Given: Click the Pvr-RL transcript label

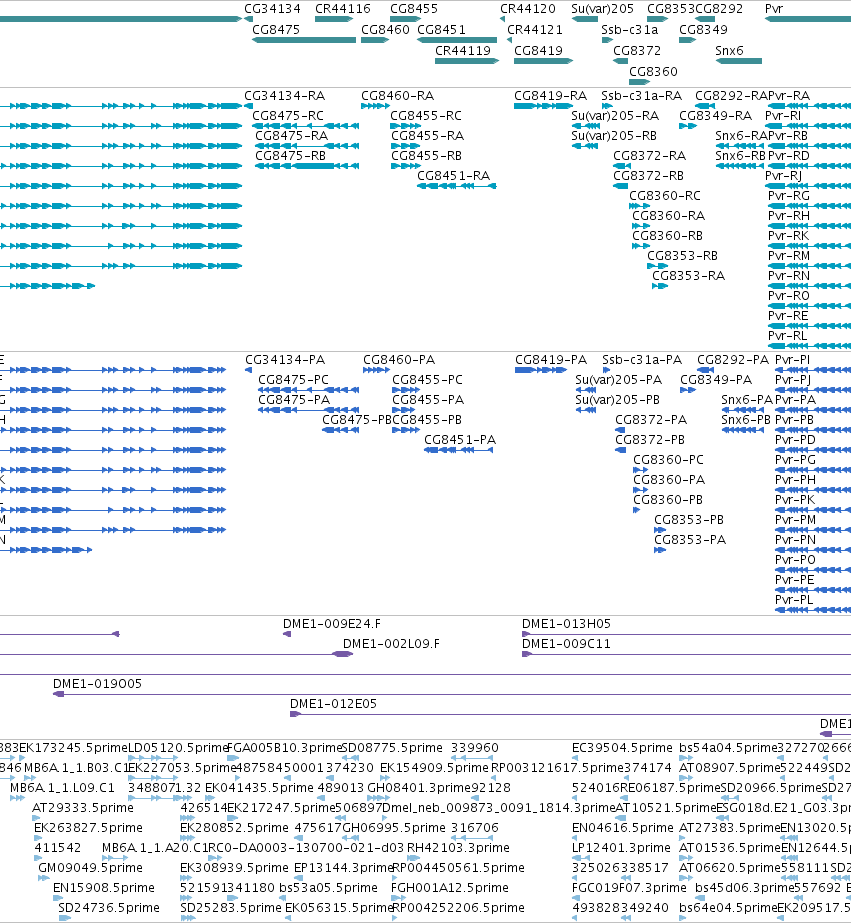Looking at the screenshot, I should (787, 336).
